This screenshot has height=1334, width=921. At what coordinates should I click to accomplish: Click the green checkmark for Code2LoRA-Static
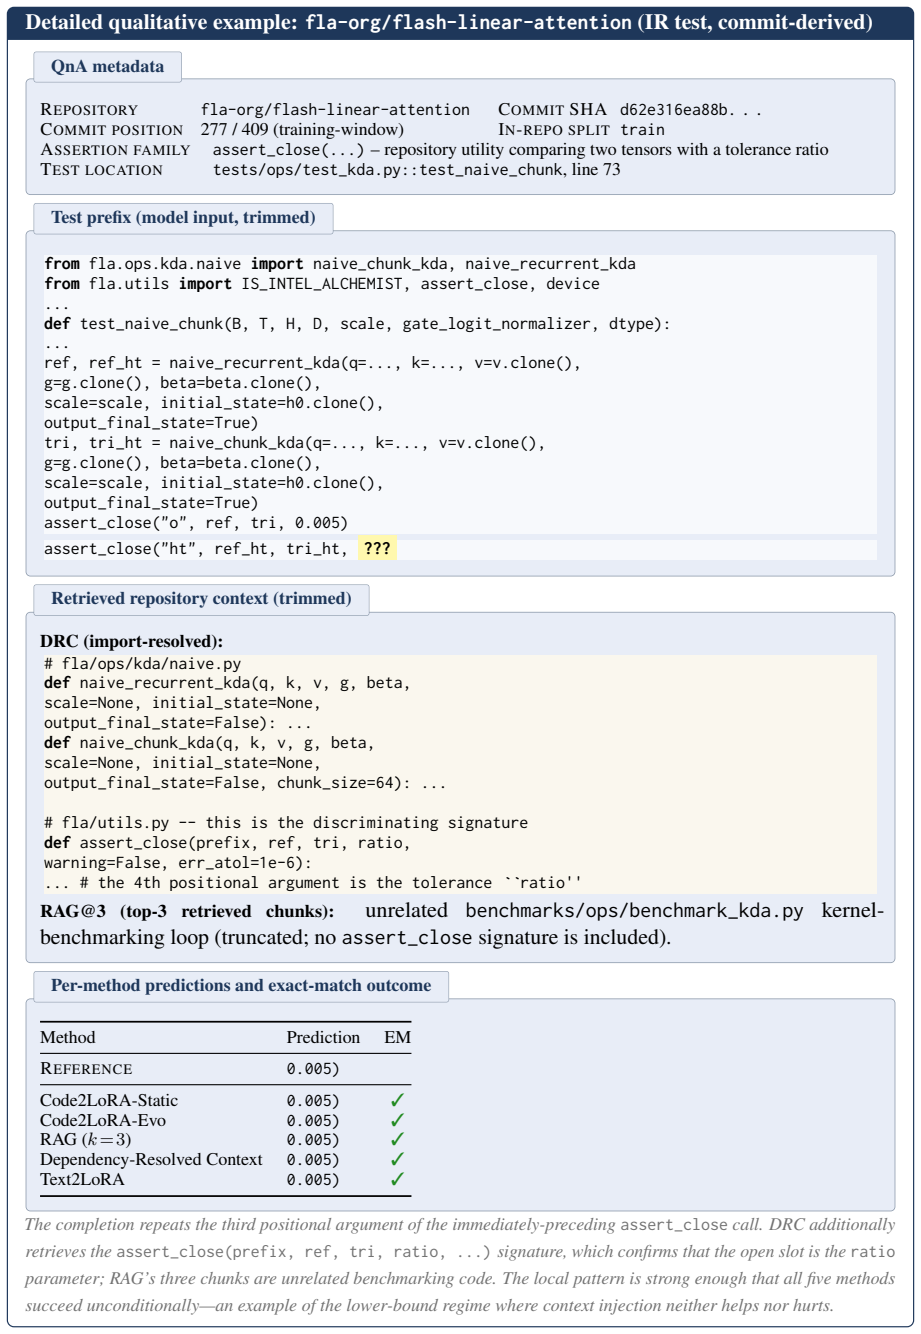click(x=397, y=1100)
